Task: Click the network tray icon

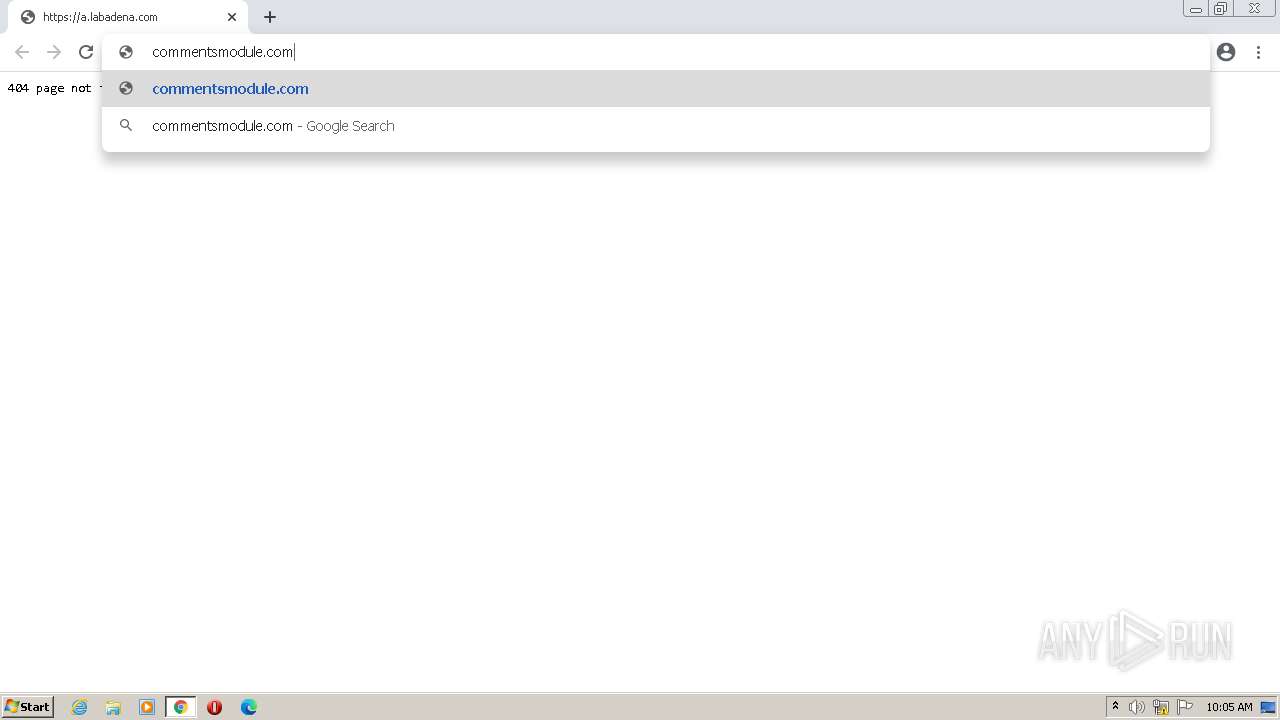Action: click(1161, 707)
